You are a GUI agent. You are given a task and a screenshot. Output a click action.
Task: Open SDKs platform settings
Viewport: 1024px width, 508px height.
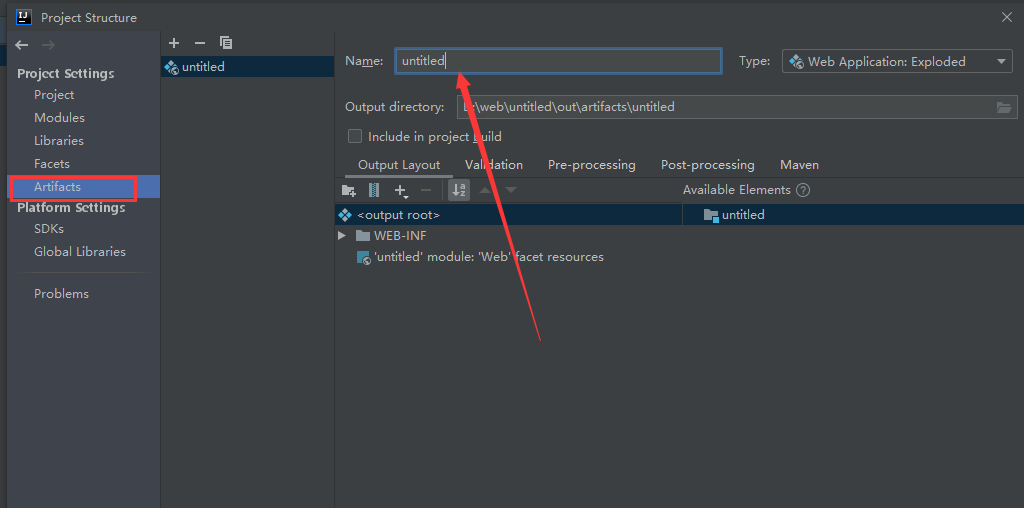[49, 229]
